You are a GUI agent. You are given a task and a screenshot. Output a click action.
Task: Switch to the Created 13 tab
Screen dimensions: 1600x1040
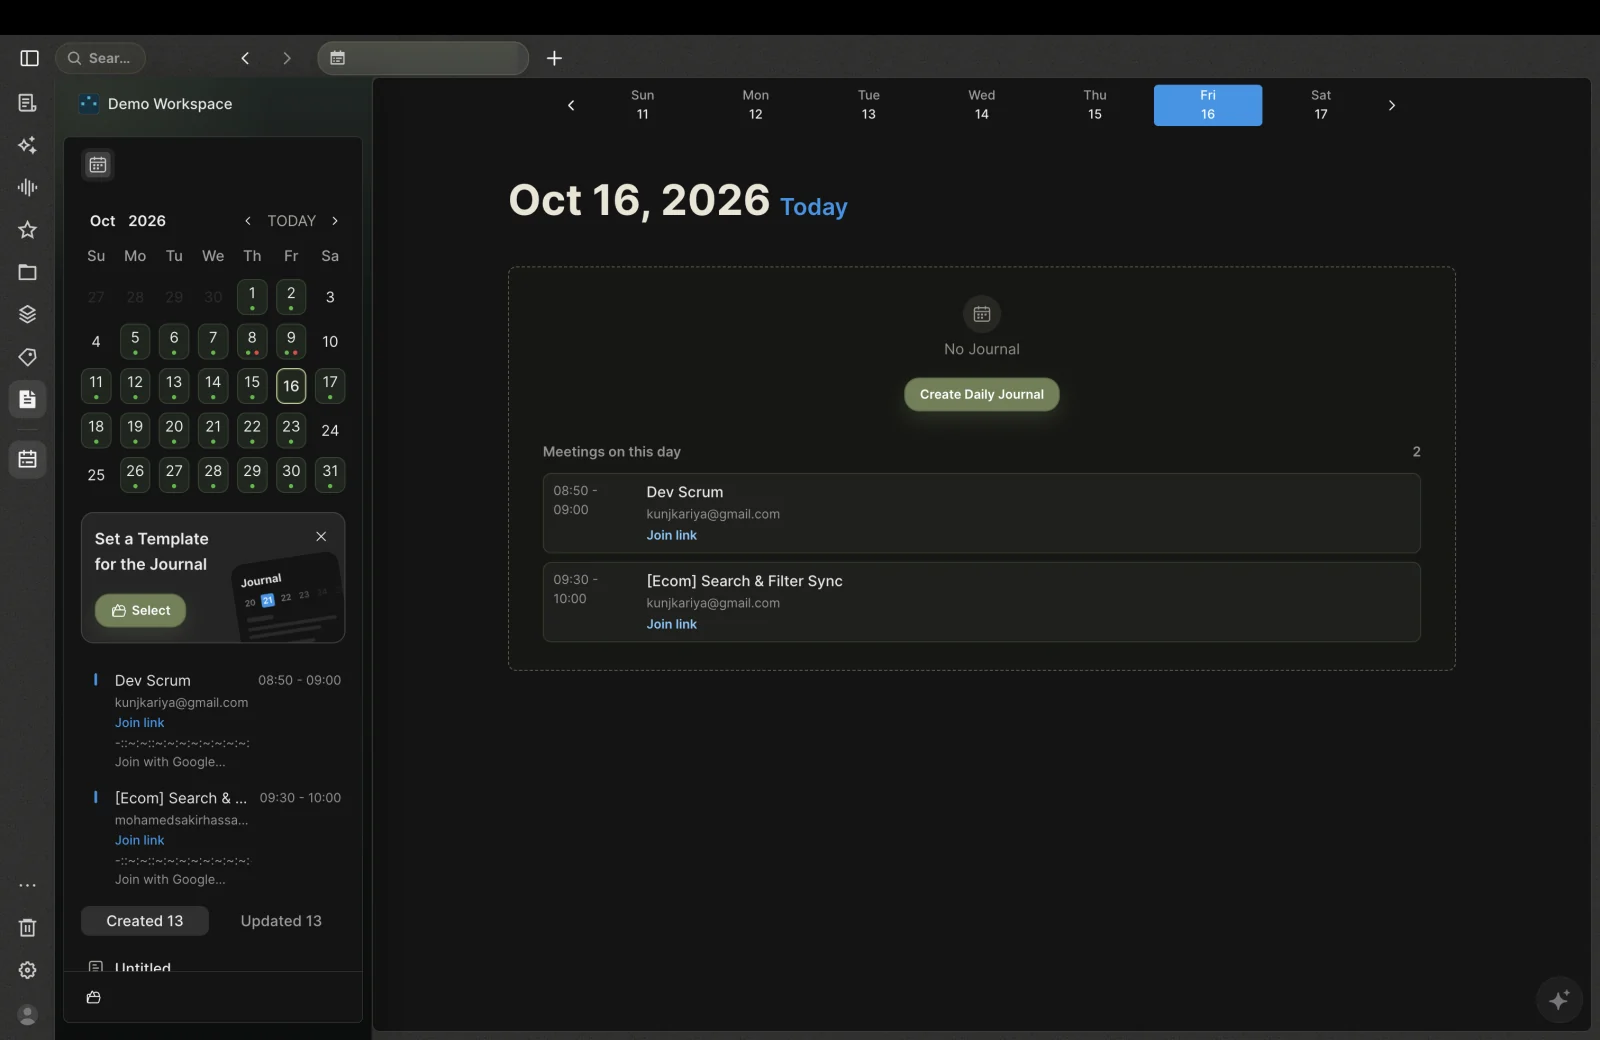tap(145, 921)
